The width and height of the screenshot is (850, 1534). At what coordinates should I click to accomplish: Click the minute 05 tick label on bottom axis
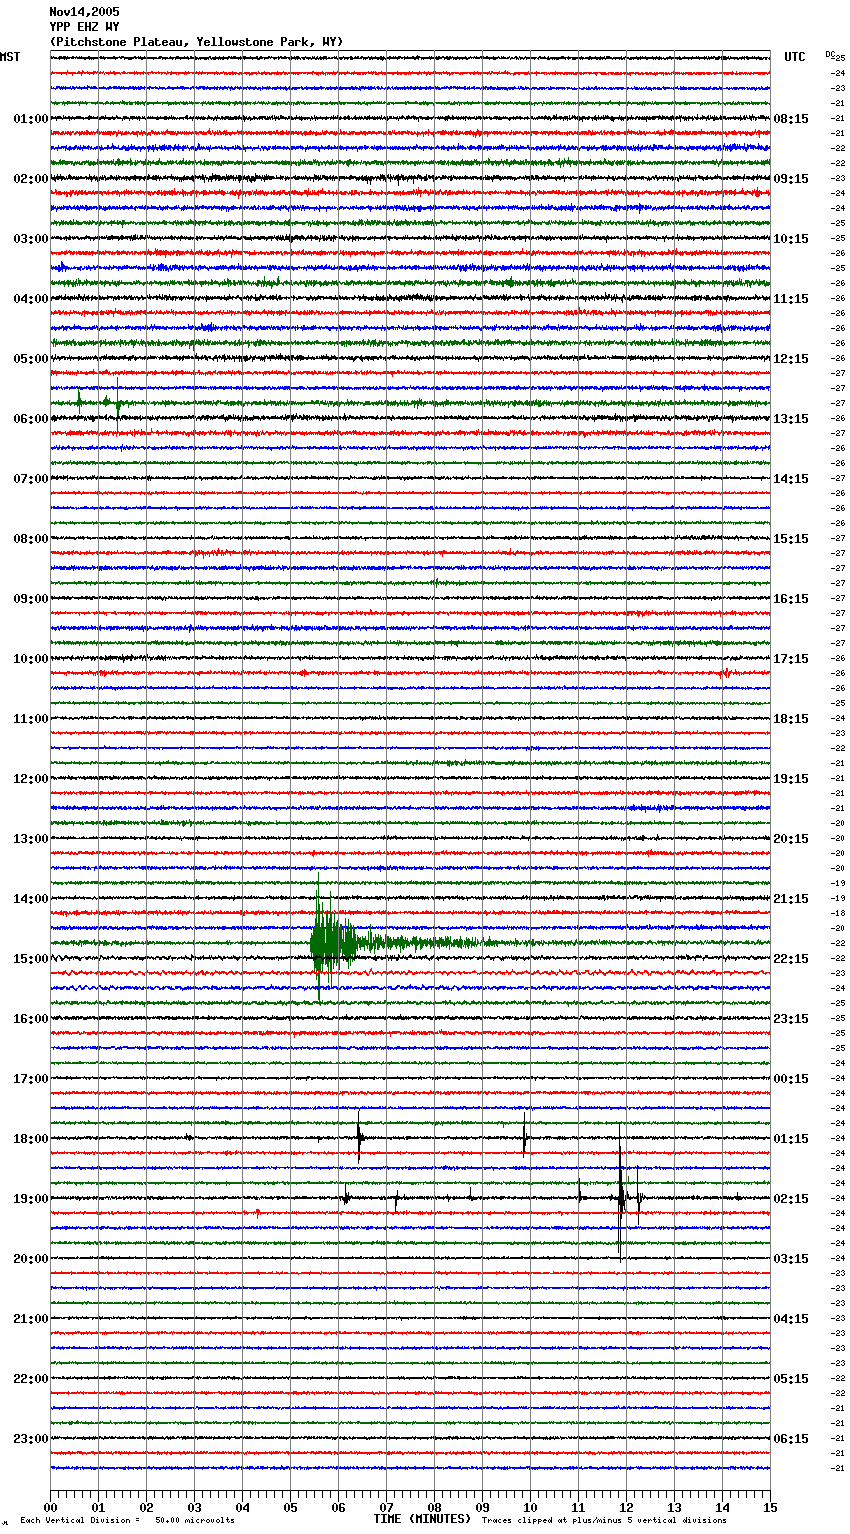click(290, 1507)
